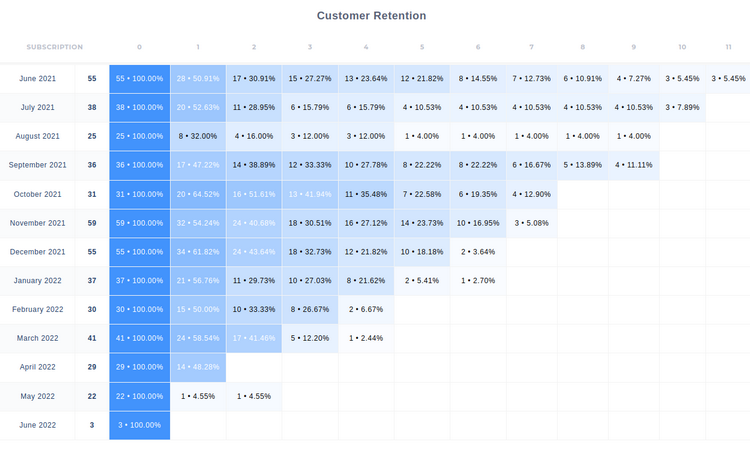Click cell '5 • 12.20%'

pos(310,338)
